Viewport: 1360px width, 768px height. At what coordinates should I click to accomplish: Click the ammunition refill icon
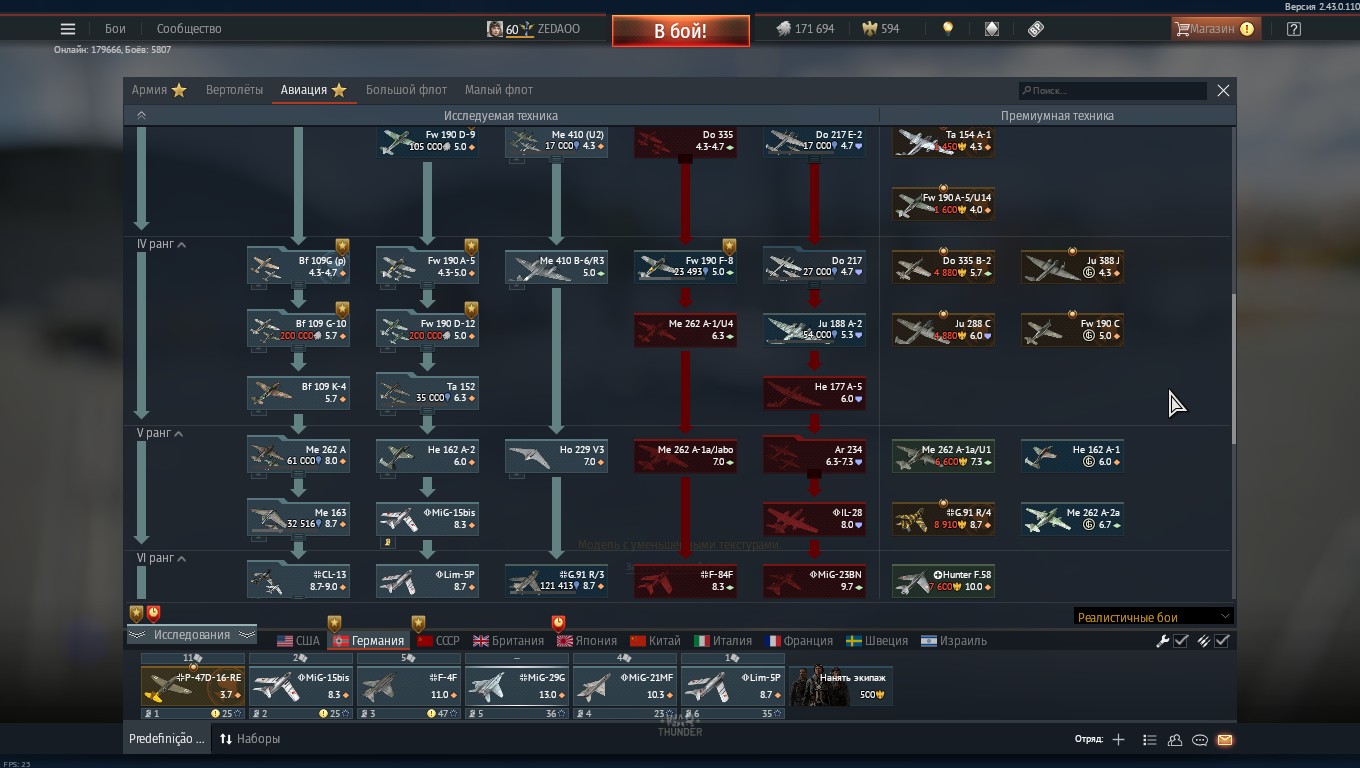pyautogui.click(x=1204, y=641)
